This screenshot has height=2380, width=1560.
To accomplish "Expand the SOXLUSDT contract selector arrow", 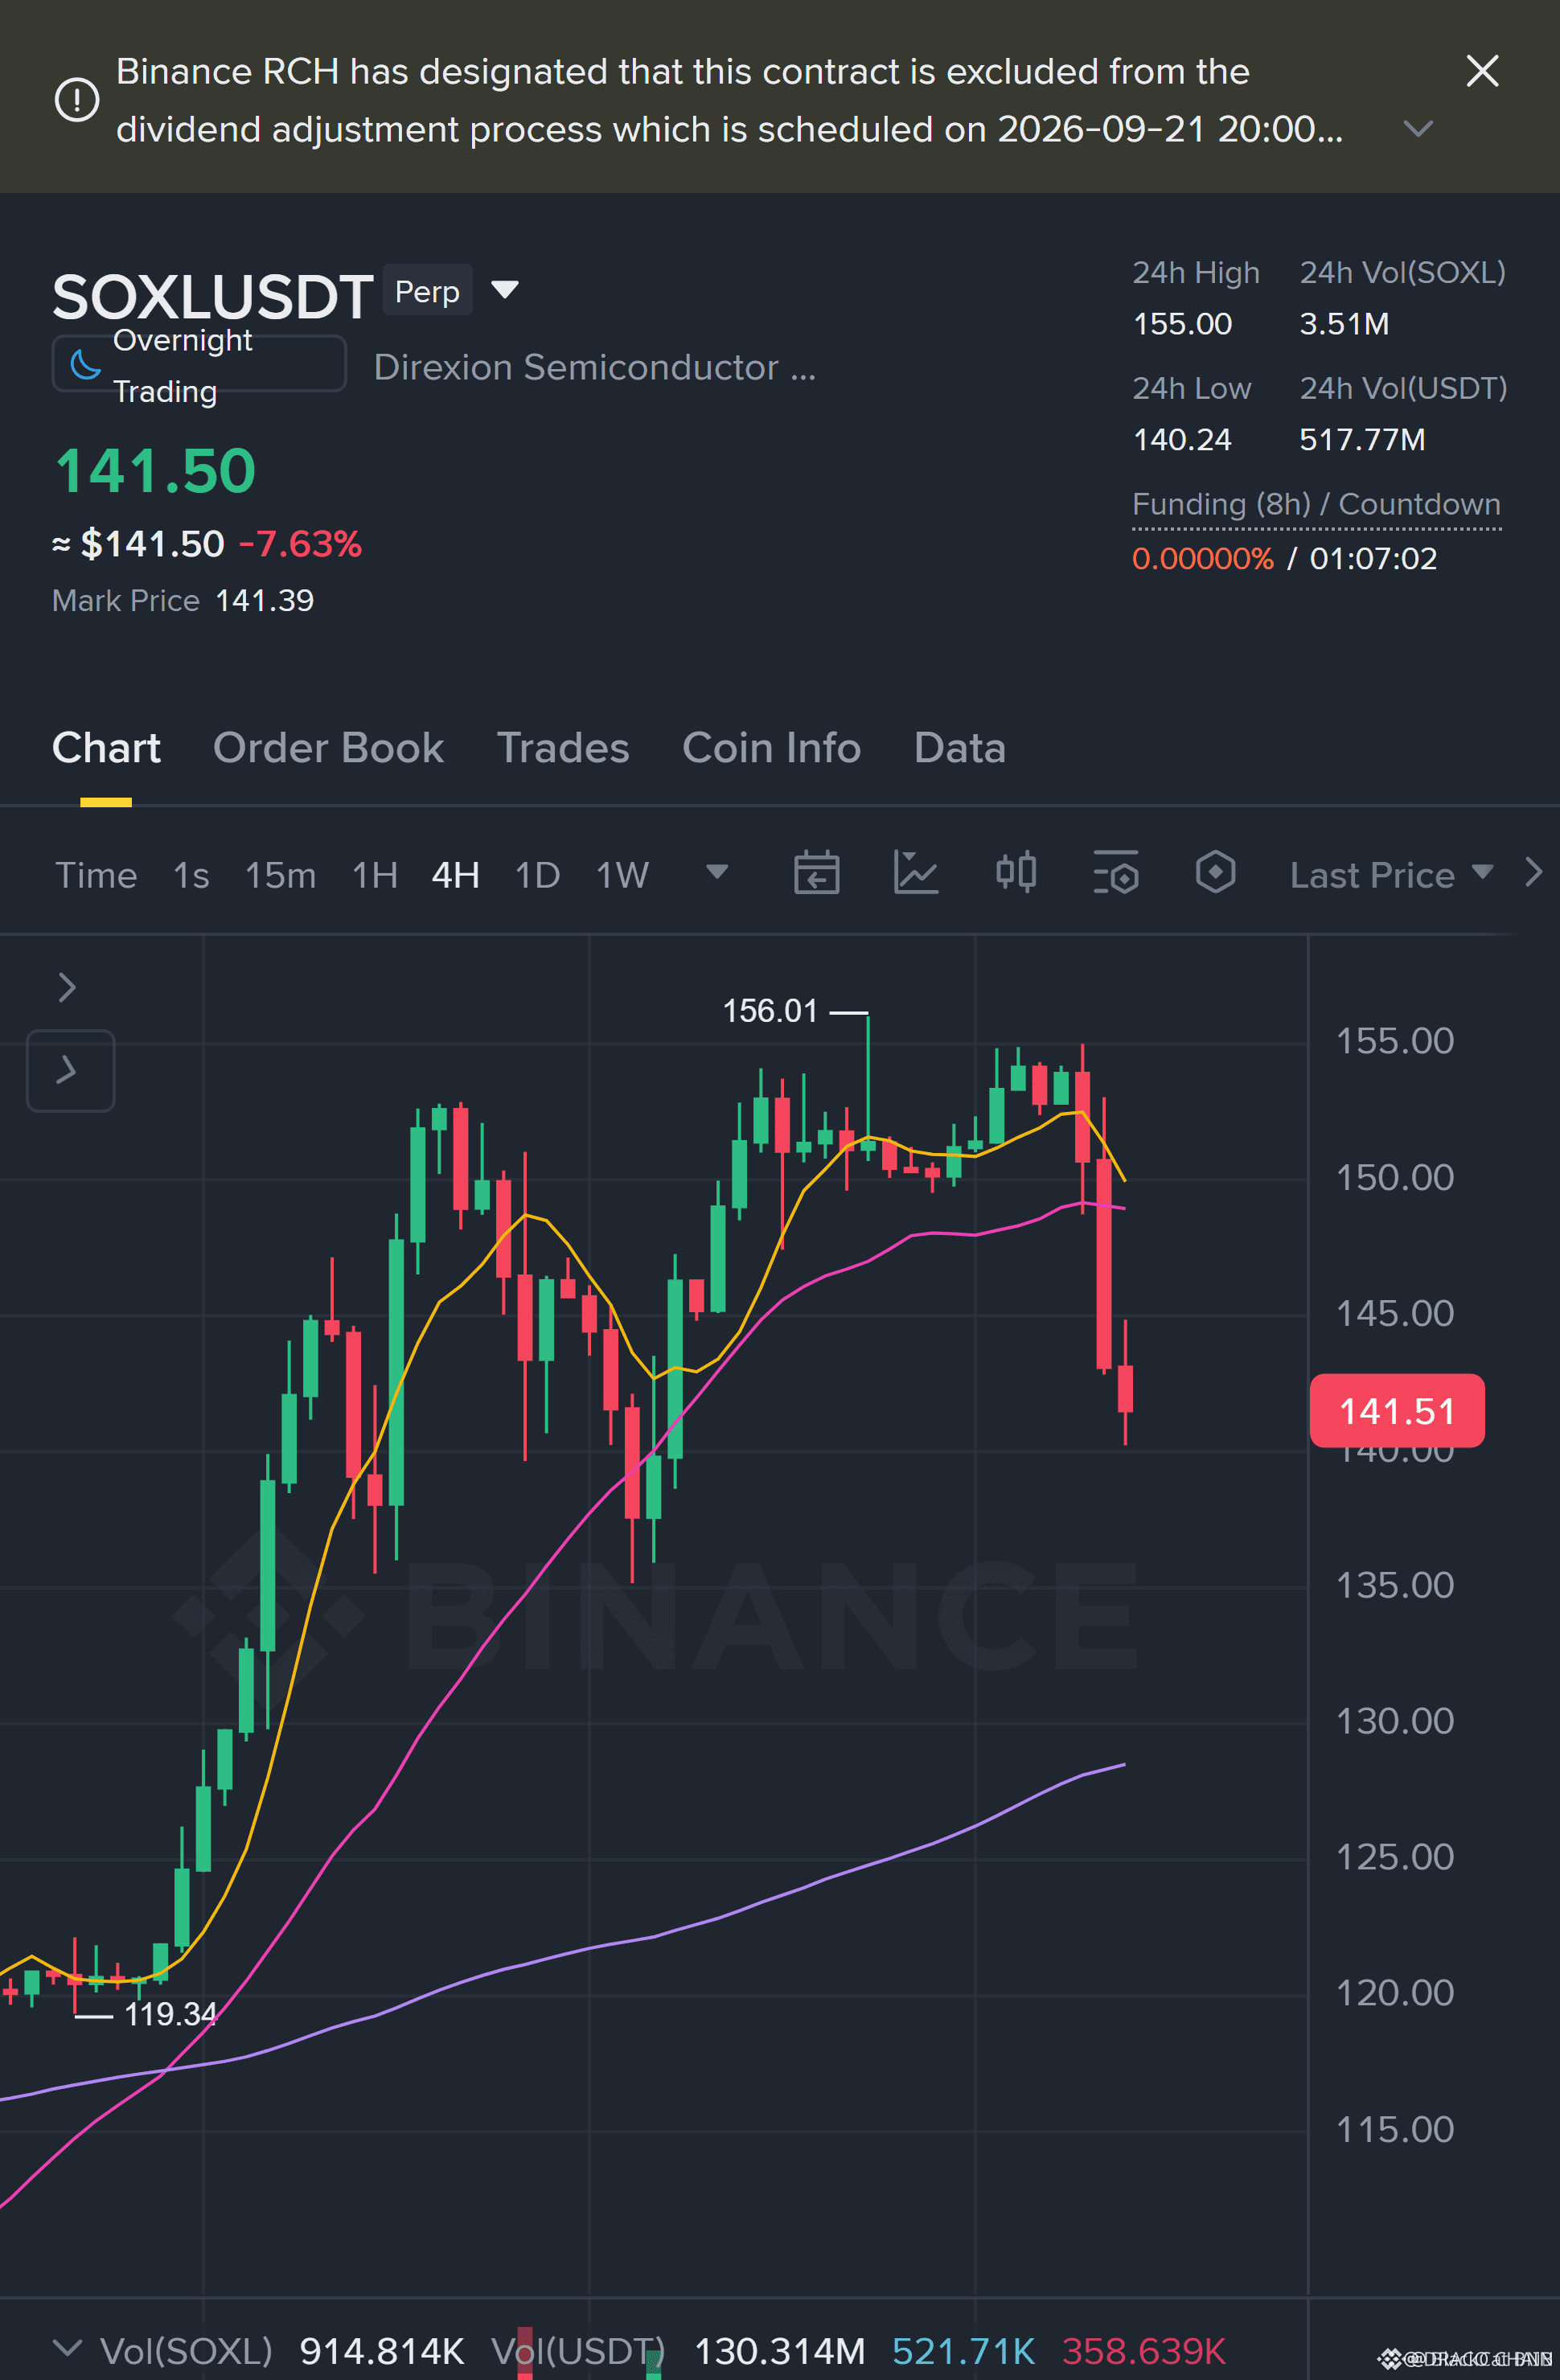I will [x=505, y=290].
